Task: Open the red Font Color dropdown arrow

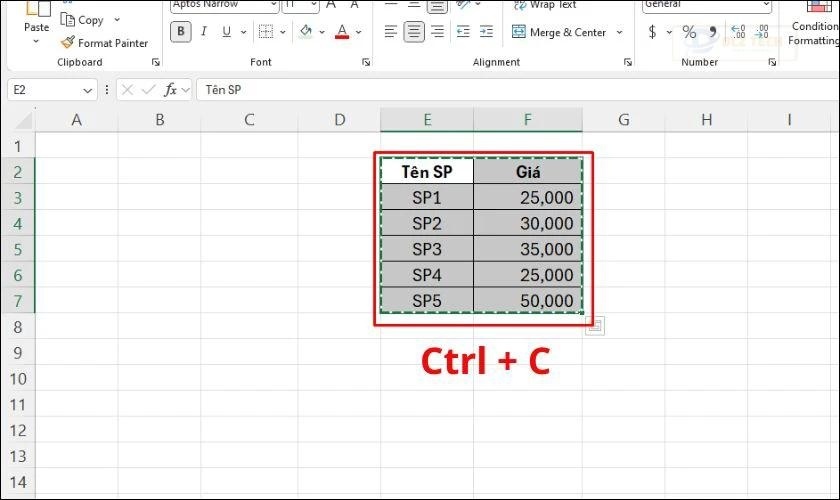Action: [361, 32]
